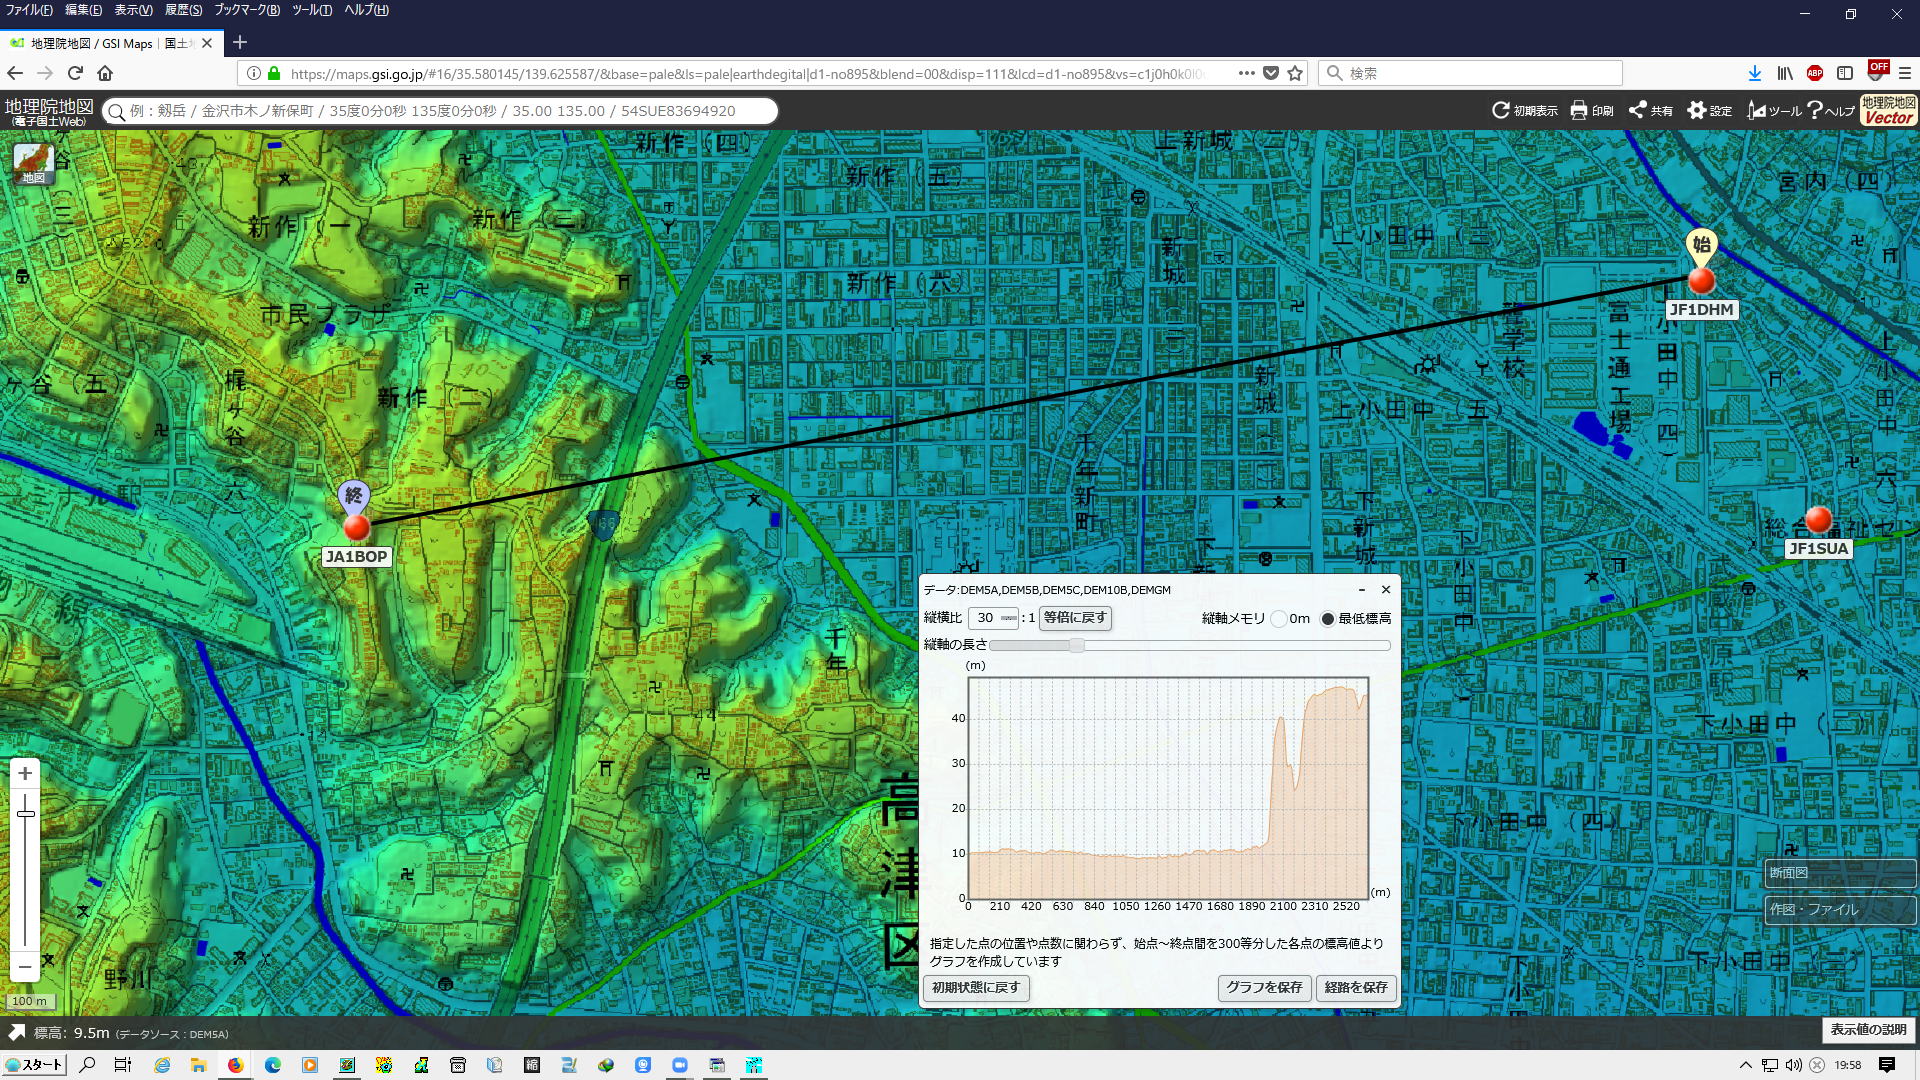The image size is (1920, 1080).
Task: Go back one page in browser
Action: pos(14,73)
